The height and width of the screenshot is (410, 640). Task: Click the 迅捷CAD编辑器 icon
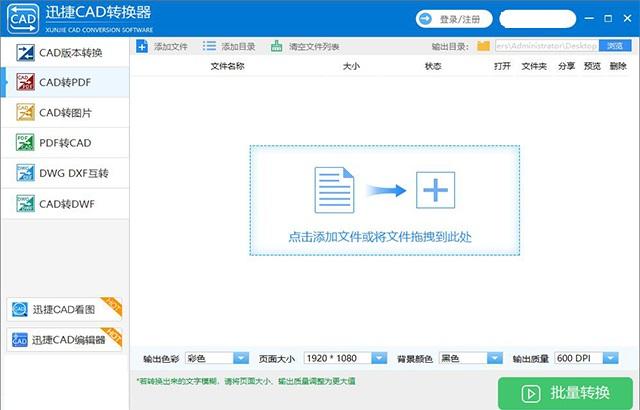click(x=20, y=339)
